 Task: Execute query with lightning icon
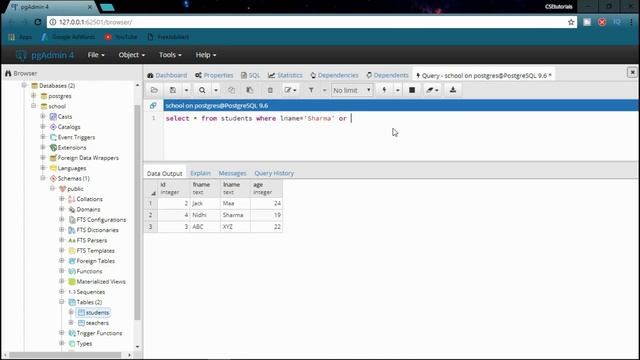tap(384, 90)
